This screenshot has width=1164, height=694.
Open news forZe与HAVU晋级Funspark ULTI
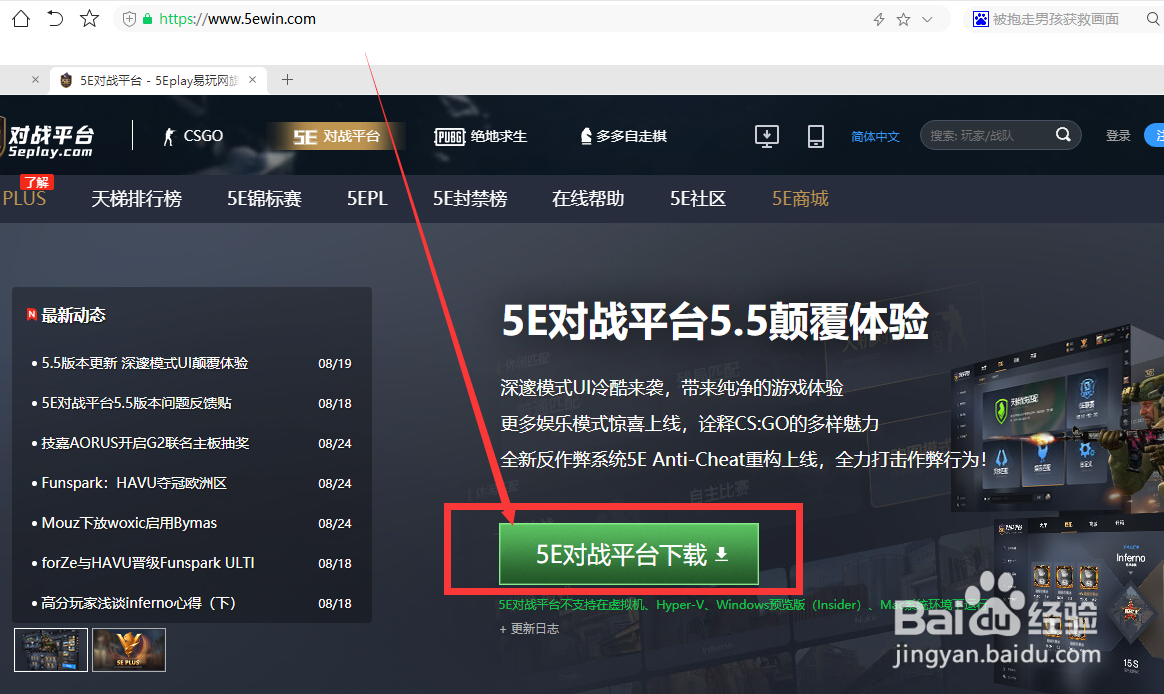(x=148, y=563)
